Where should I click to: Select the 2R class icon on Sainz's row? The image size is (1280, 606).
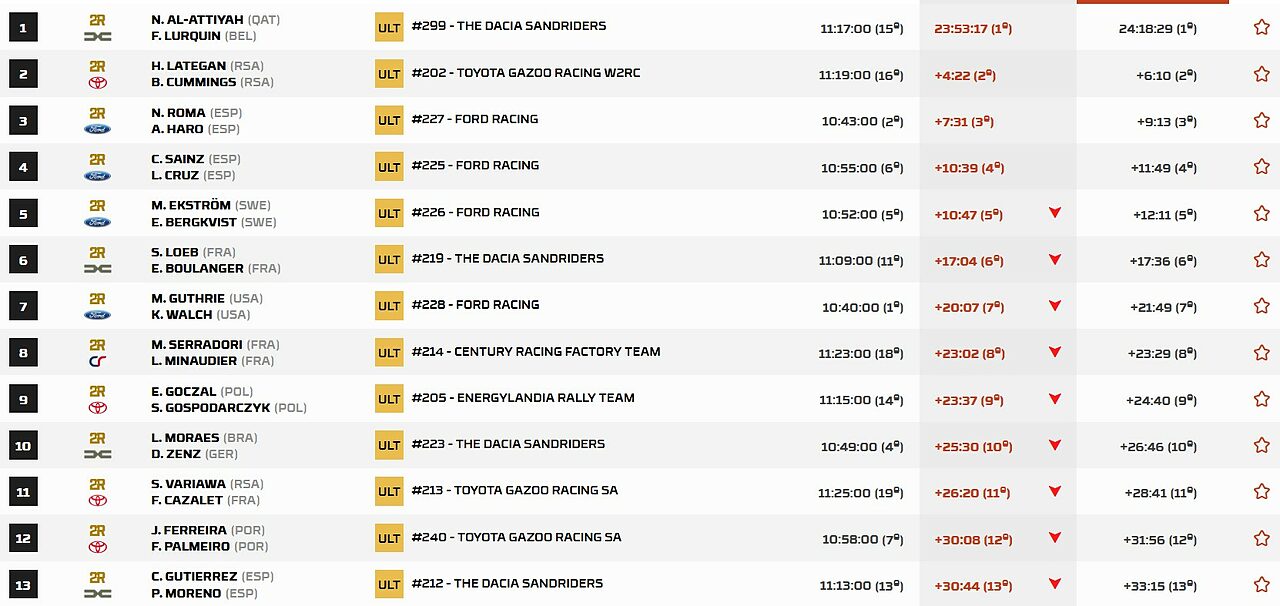(97, 160)
